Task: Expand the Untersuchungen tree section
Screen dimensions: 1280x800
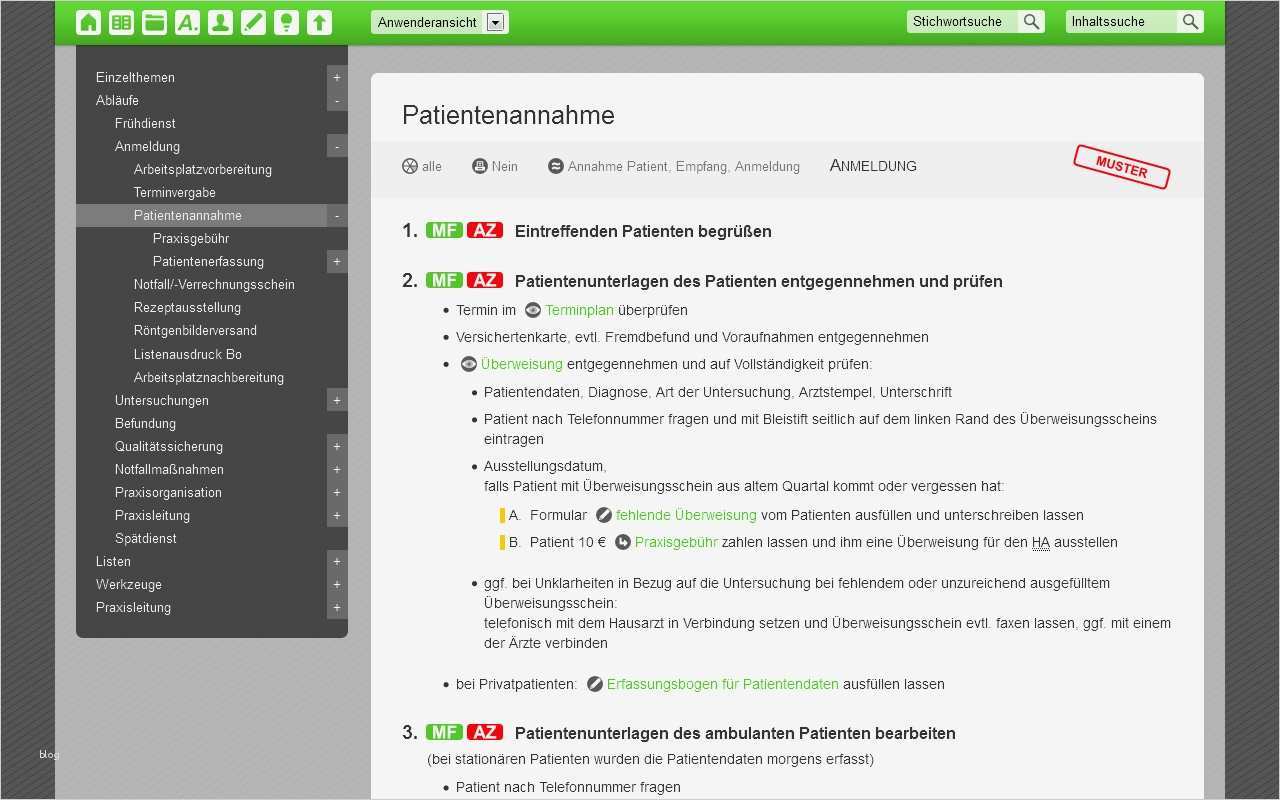Action: [336, 400]
